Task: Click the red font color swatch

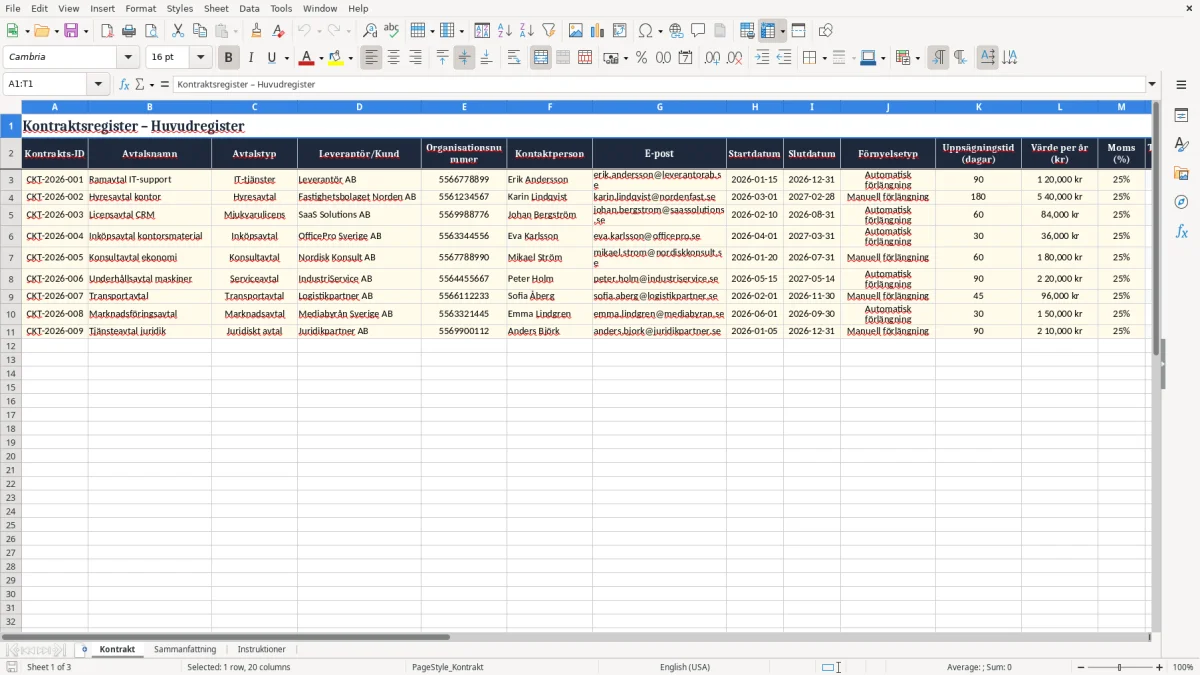Action: point(306,58)
